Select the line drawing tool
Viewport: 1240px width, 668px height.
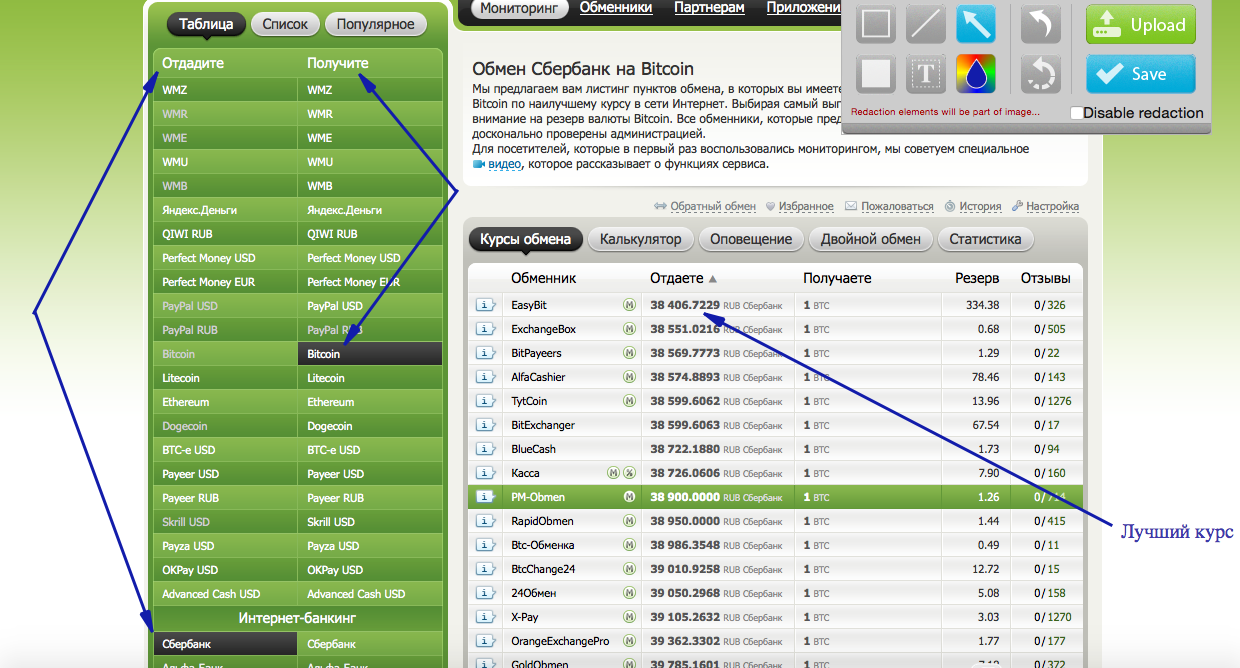[x=926, y=24]
